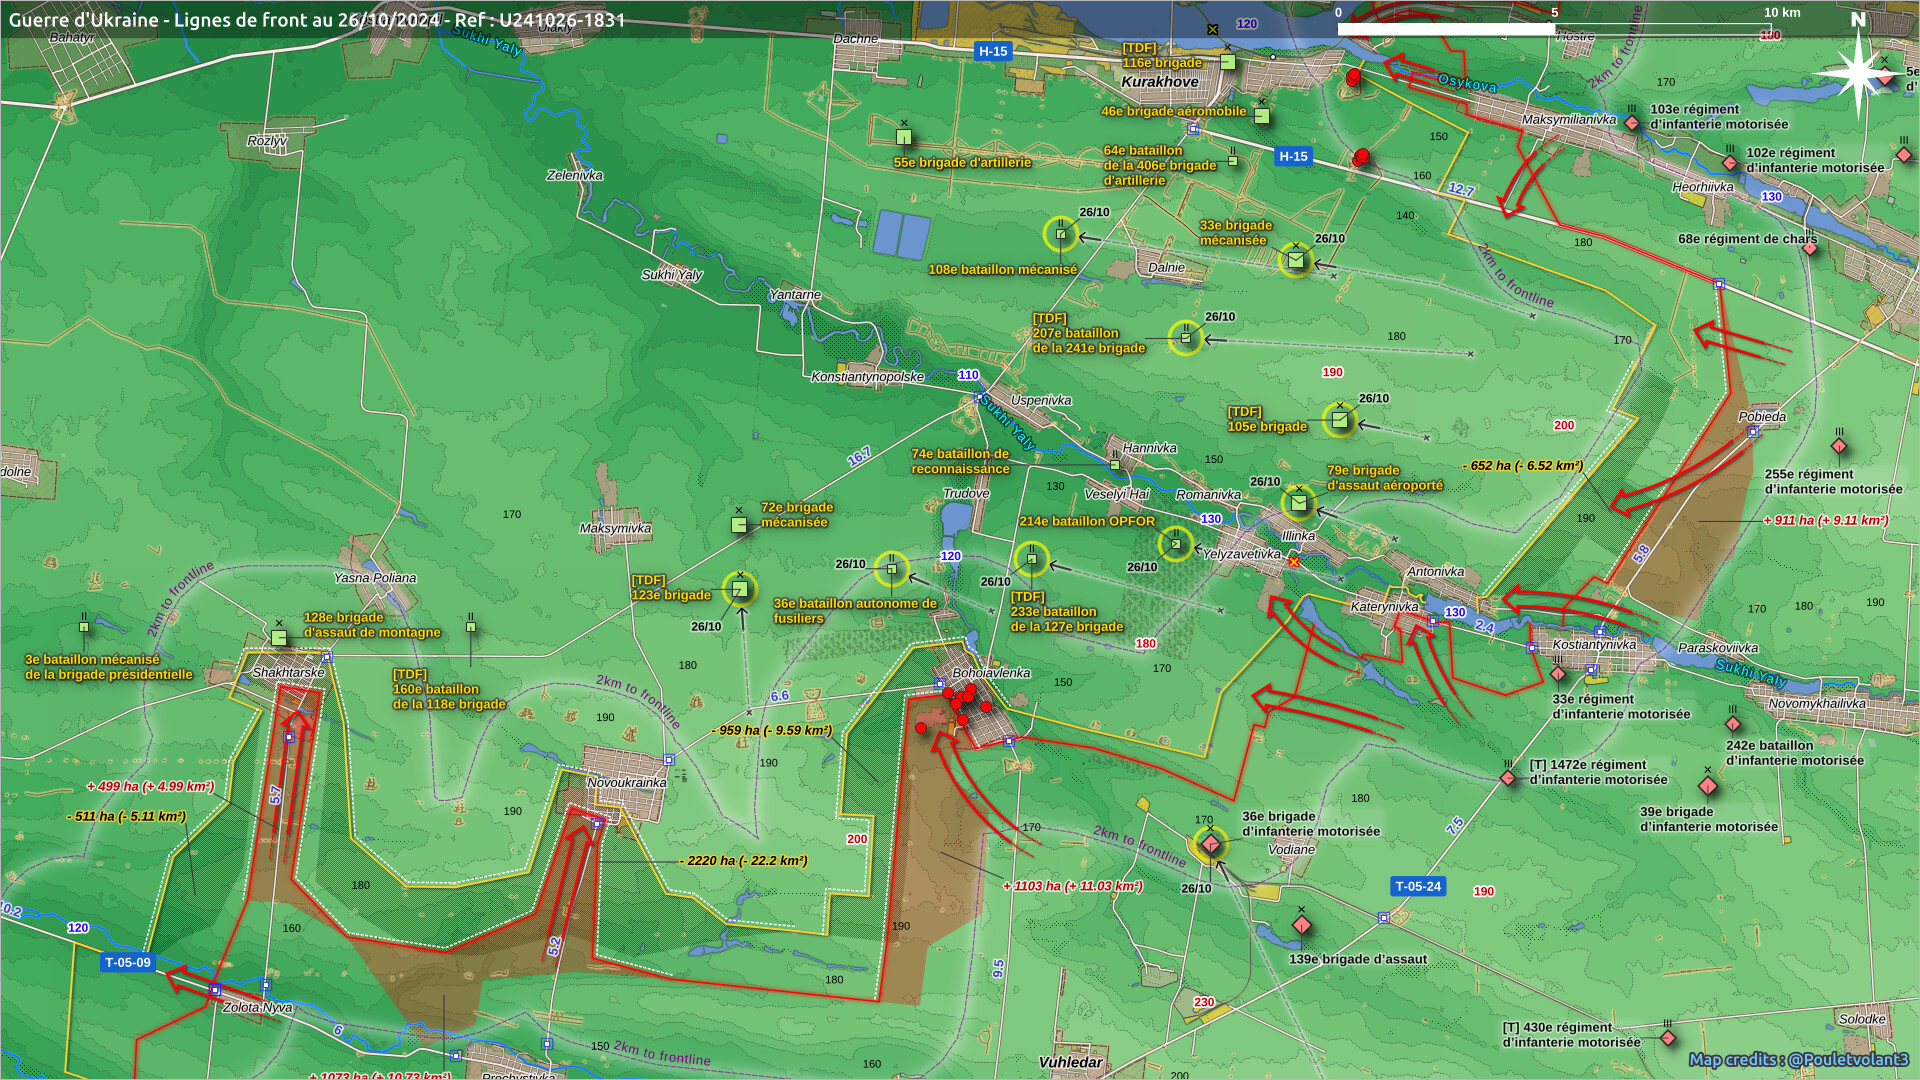This screenshot has width=1920, height=1080.
Task: Click the 55e brigade d'artillerie unit icon
Action: [904, 137]
